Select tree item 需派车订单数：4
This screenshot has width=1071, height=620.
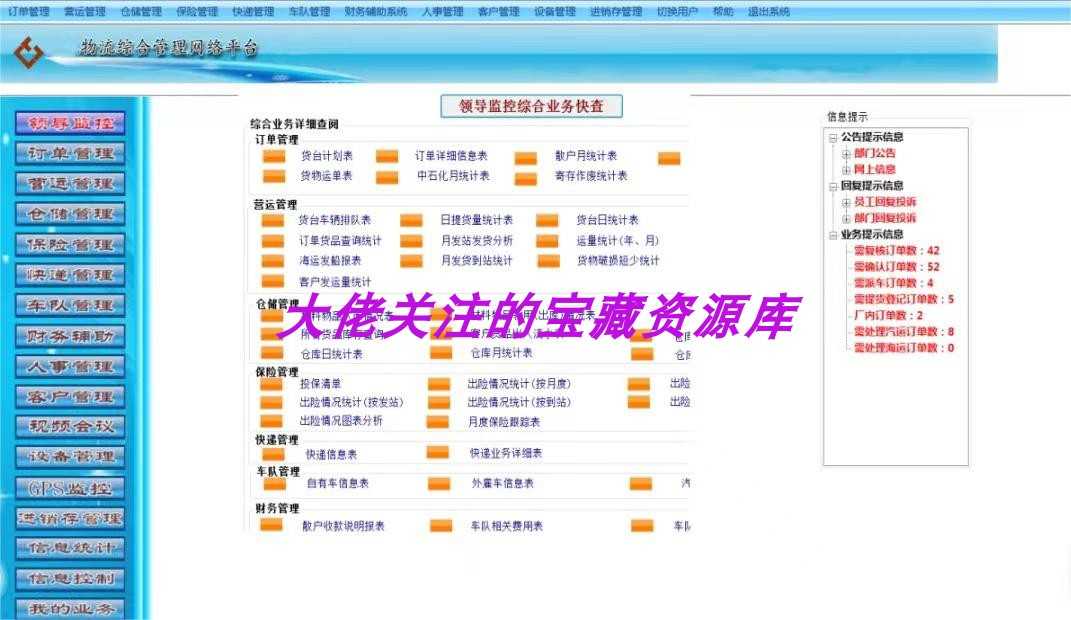[893, 283]
